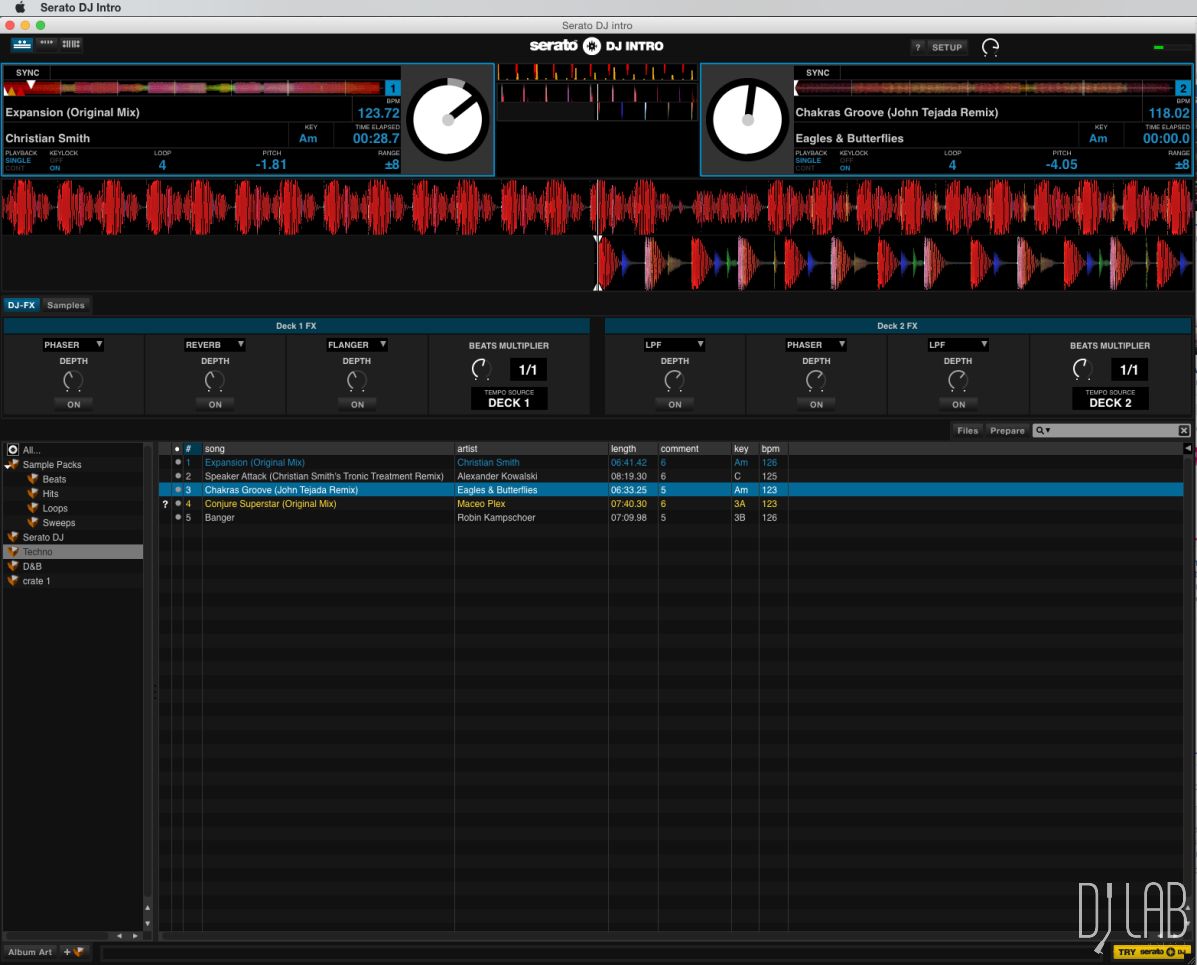This screenshot has height=965, width=1197.
Task: Click the SETUP button
Action: point(946,47)
